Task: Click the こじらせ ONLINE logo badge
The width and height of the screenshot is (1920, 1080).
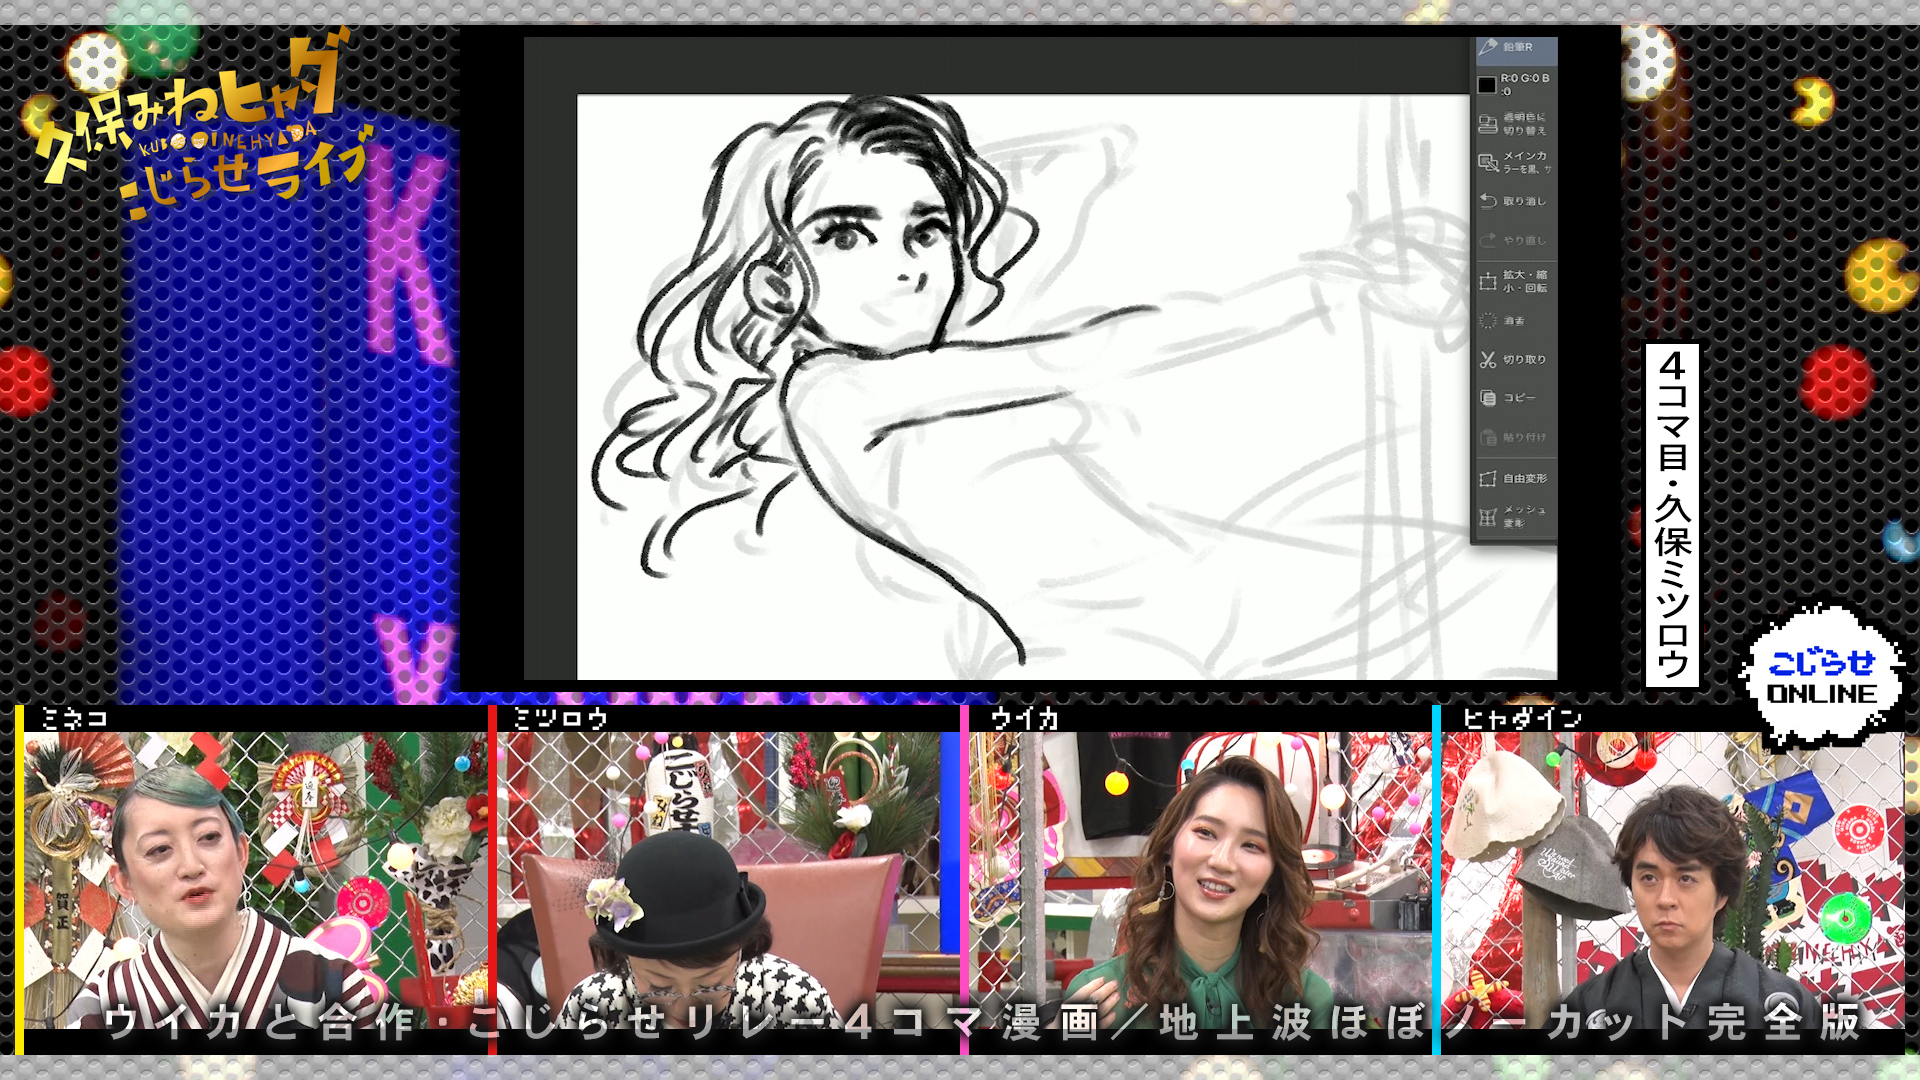Action: pos(1821,678)
